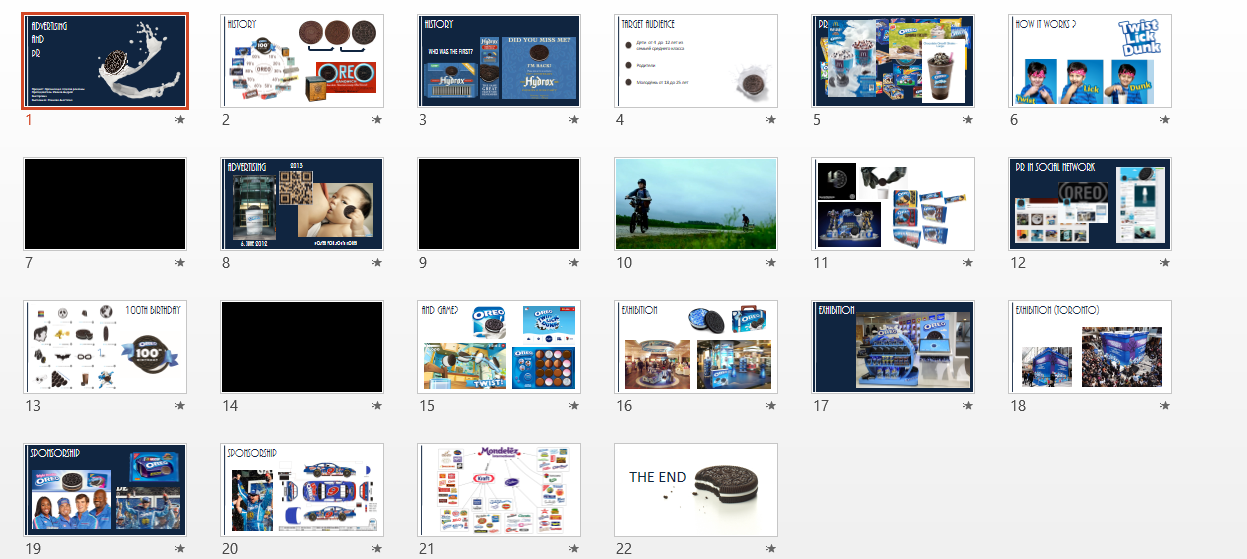The height and width of the screenshot is (559, 1247).
Task: Click the transition star under slide 18
Action: click(x=1165, y=406)
